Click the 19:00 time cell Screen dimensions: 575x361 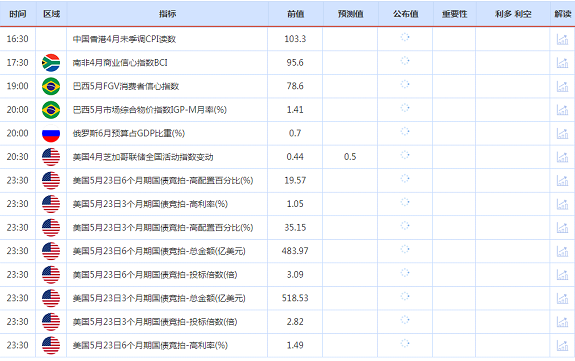pos(18,86)
